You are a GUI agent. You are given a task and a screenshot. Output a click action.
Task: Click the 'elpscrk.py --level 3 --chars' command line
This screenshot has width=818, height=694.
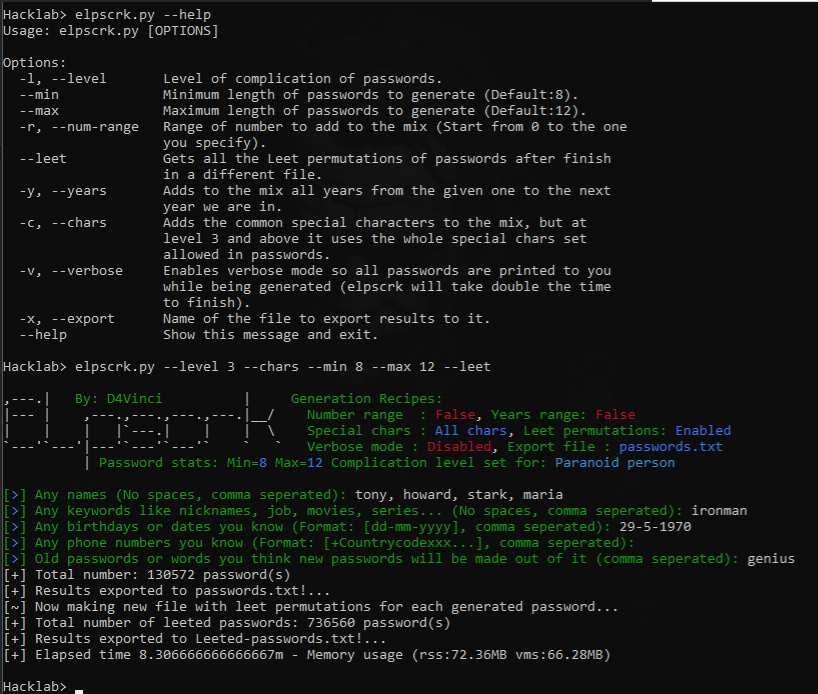pyautogui.click(x=283, y=367)
